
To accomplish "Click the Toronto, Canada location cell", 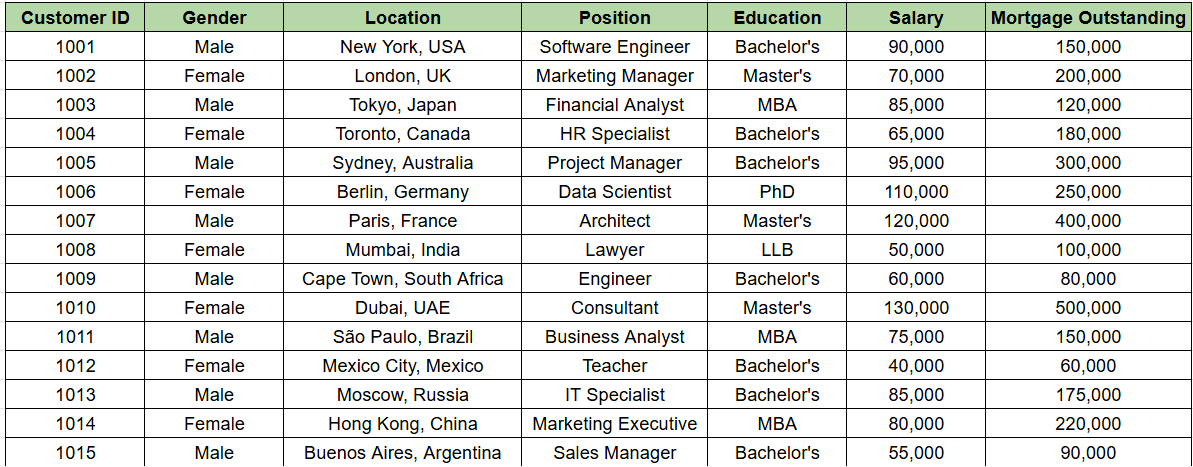I will tap(402, 134).
